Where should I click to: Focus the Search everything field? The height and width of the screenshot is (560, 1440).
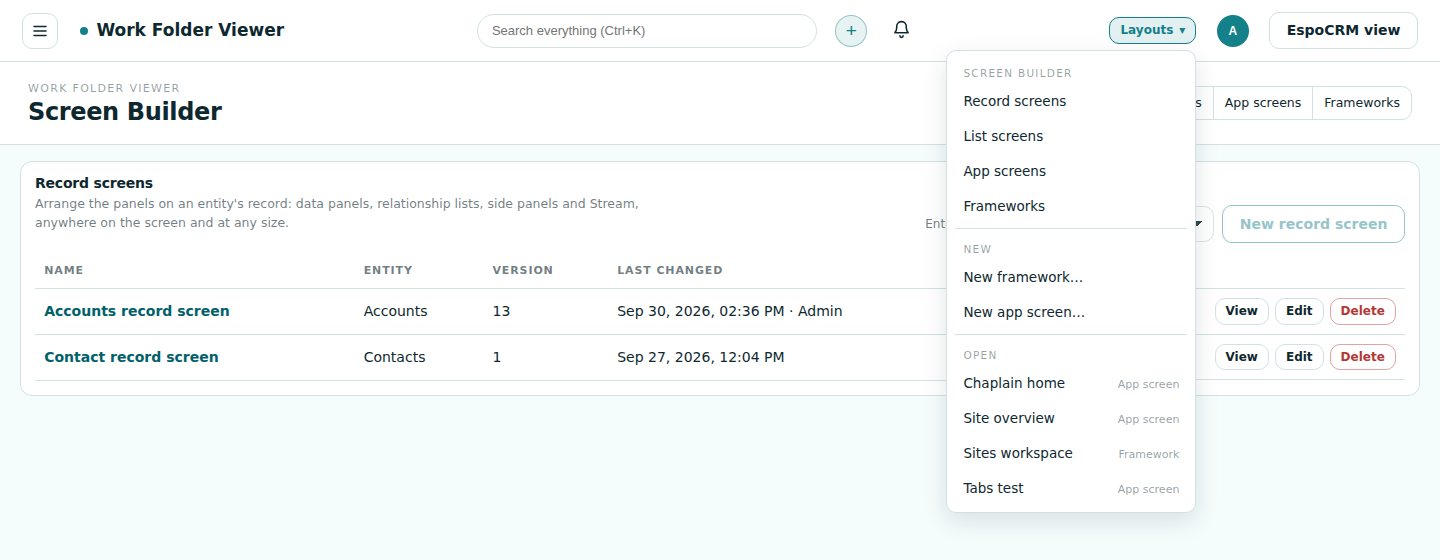pyautogui.click(x=647, y=31)
